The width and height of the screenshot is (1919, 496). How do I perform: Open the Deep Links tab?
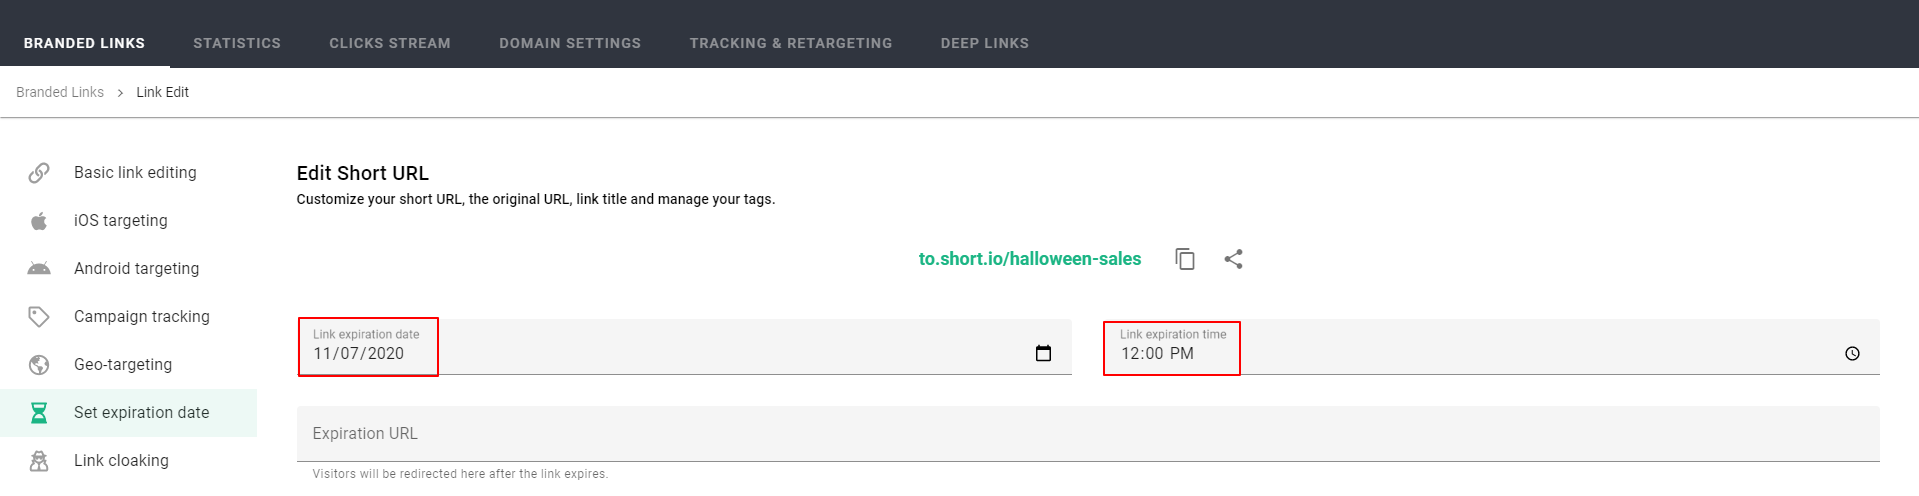tap(985, 43)
